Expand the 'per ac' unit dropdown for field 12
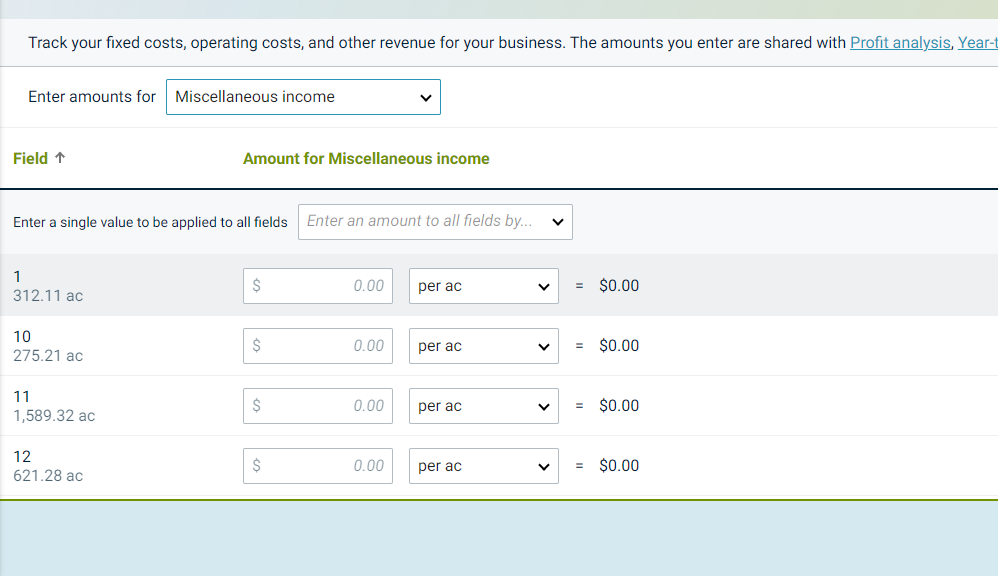This screenshot has width=998, height=576. tap(484, 466)
